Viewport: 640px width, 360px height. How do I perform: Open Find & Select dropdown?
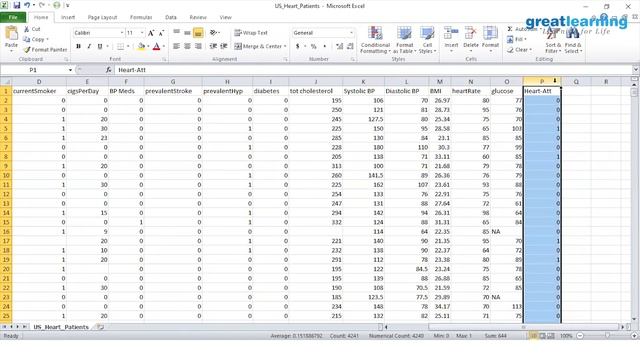tap(573, 40)
